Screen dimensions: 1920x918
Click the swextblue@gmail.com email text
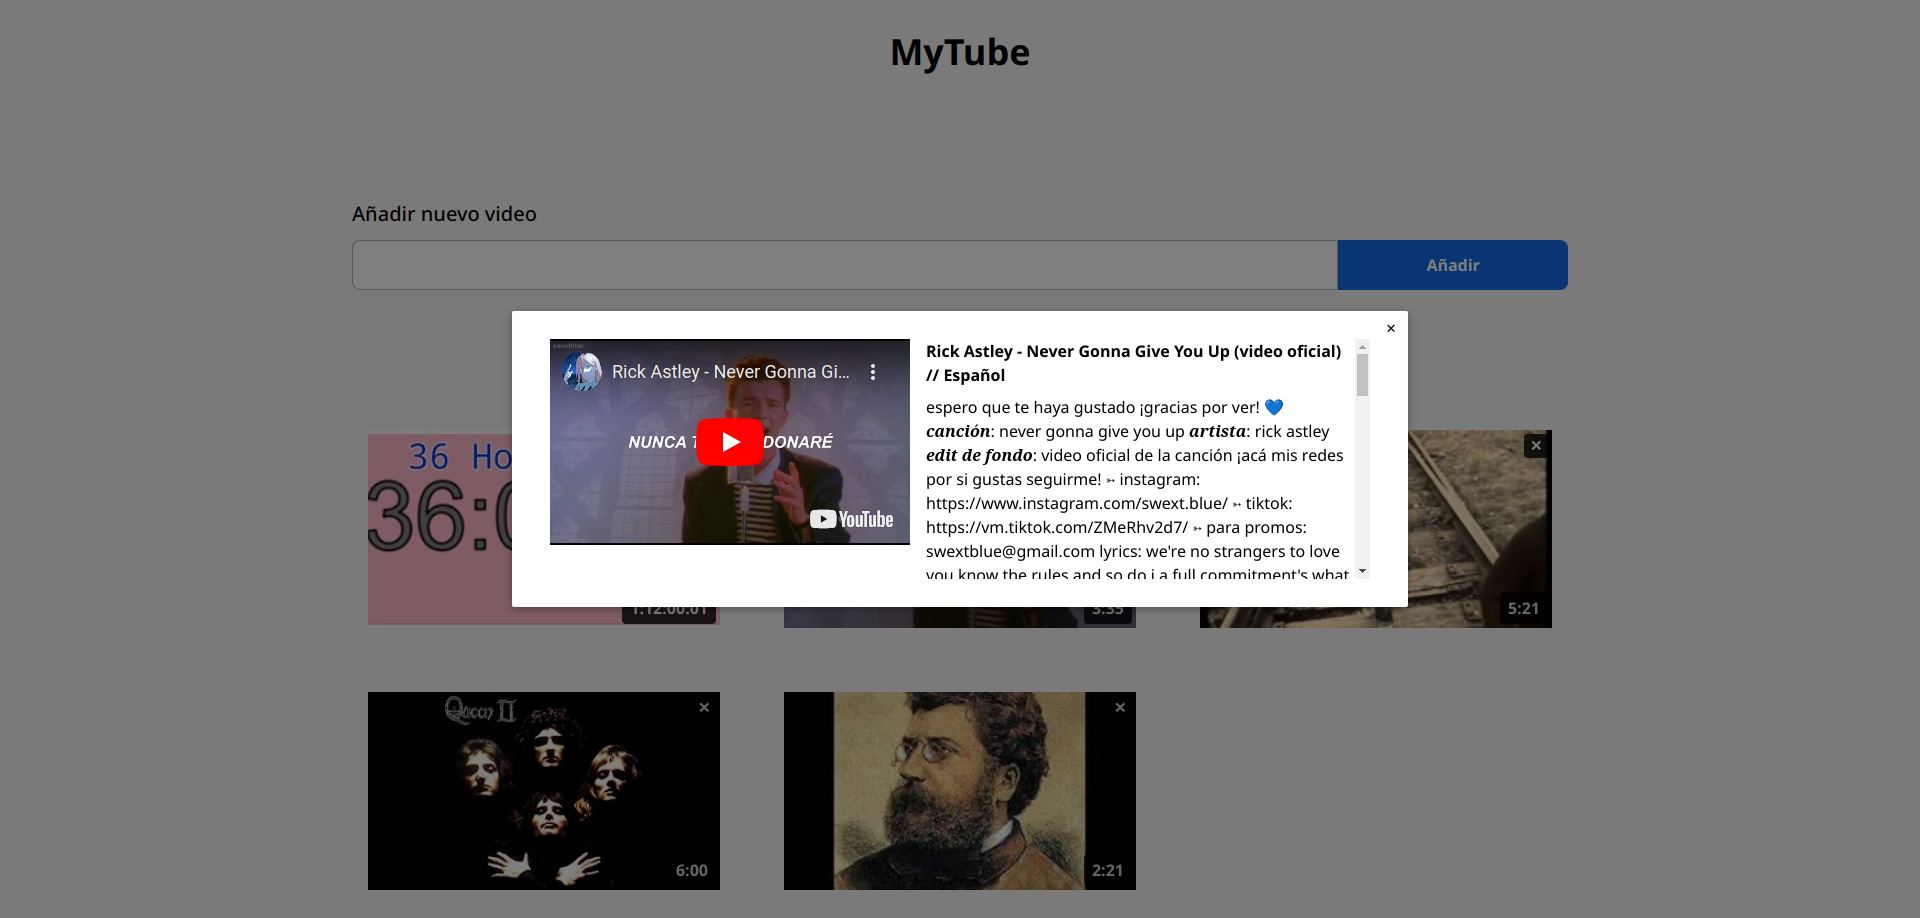point(1010,551)
